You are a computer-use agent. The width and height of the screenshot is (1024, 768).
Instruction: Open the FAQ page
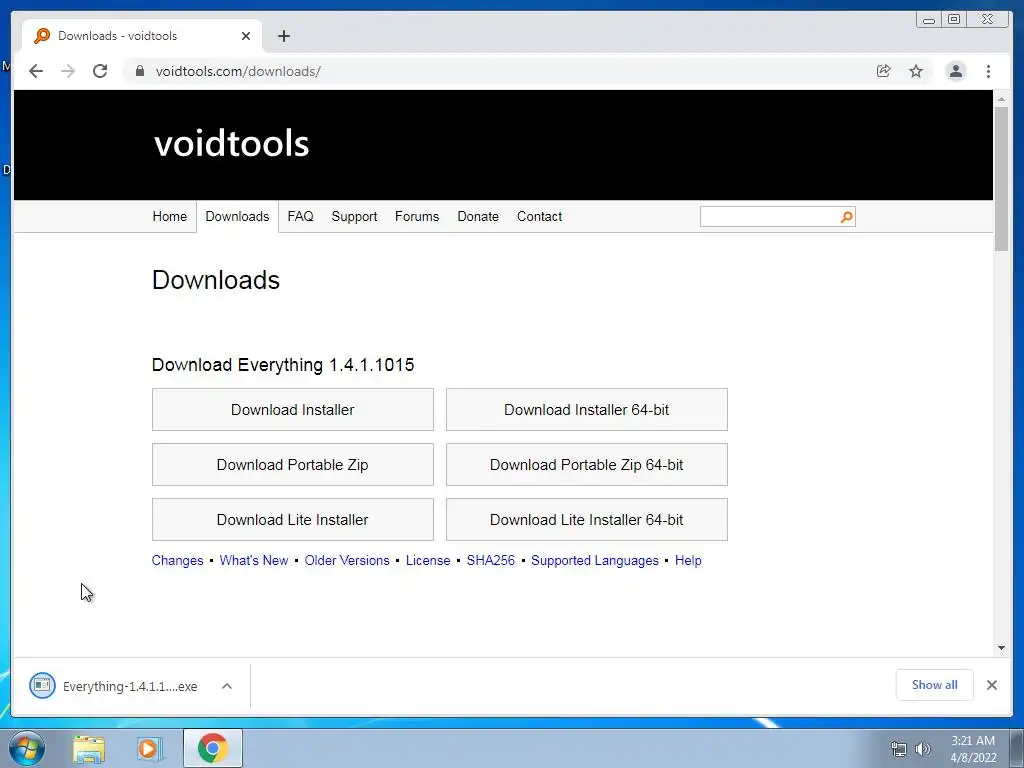pyautogui.click(x=300, y=216)
